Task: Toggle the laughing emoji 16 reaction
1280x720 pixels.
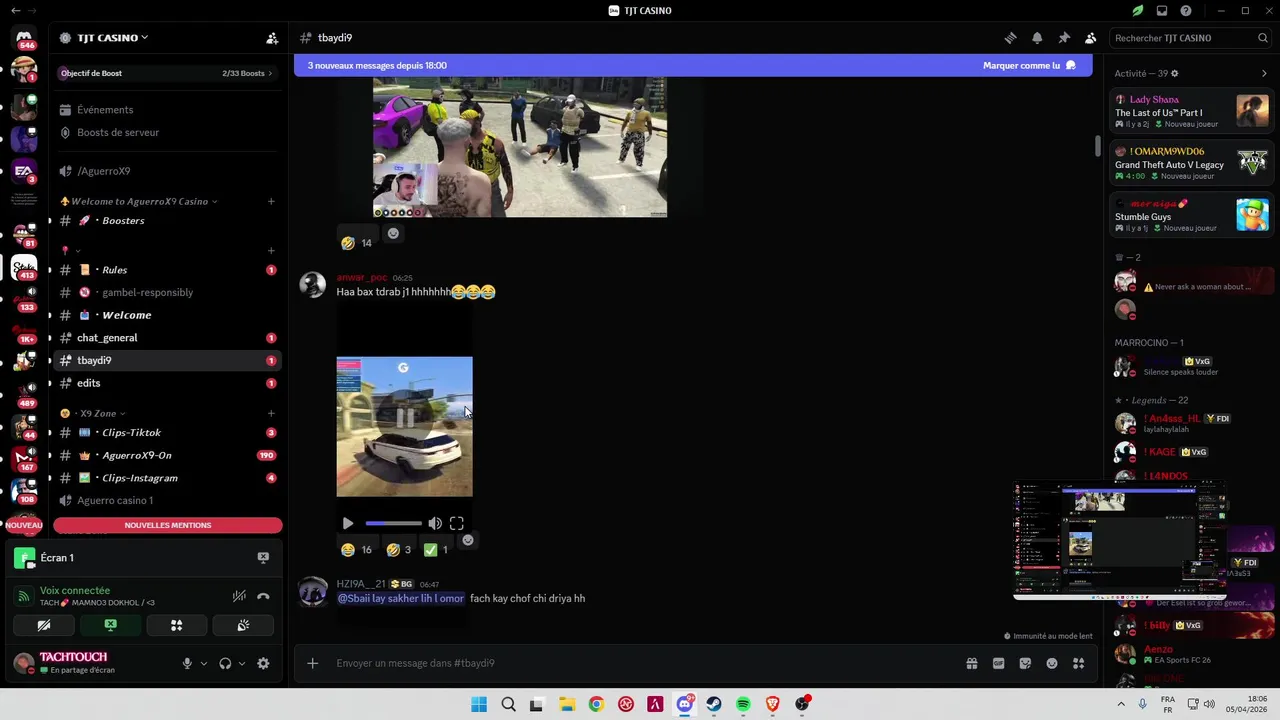Action: (356, 549)
